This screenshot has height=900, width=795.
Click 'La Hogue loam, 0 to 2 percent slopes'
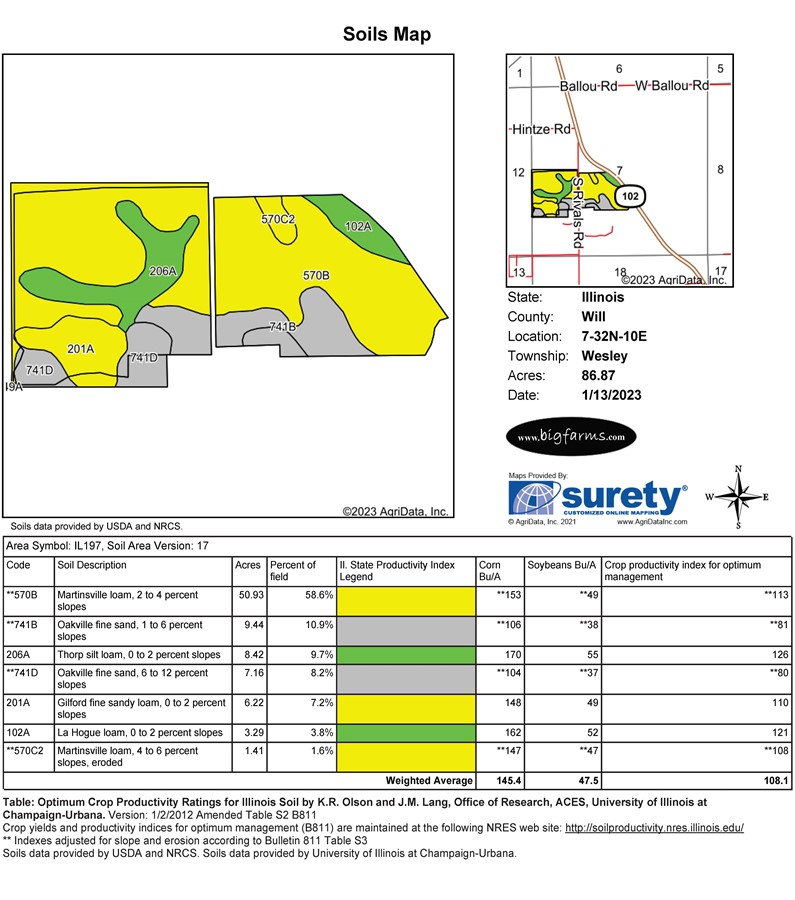point(139,733)
